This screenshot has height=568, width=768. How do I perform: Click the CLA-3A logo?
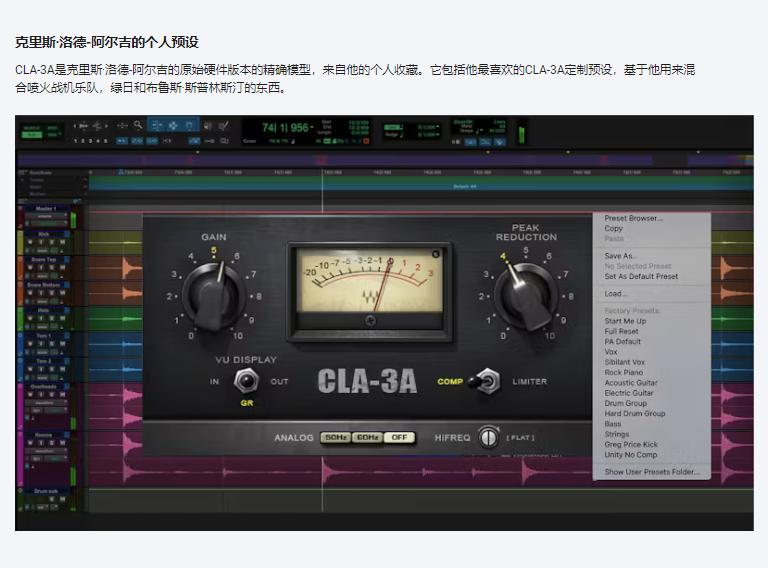tap(367, 381)
